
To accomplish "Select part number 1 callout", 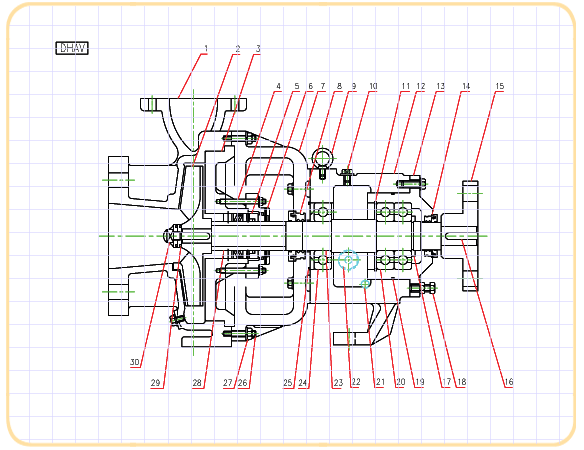I will 206,48.
